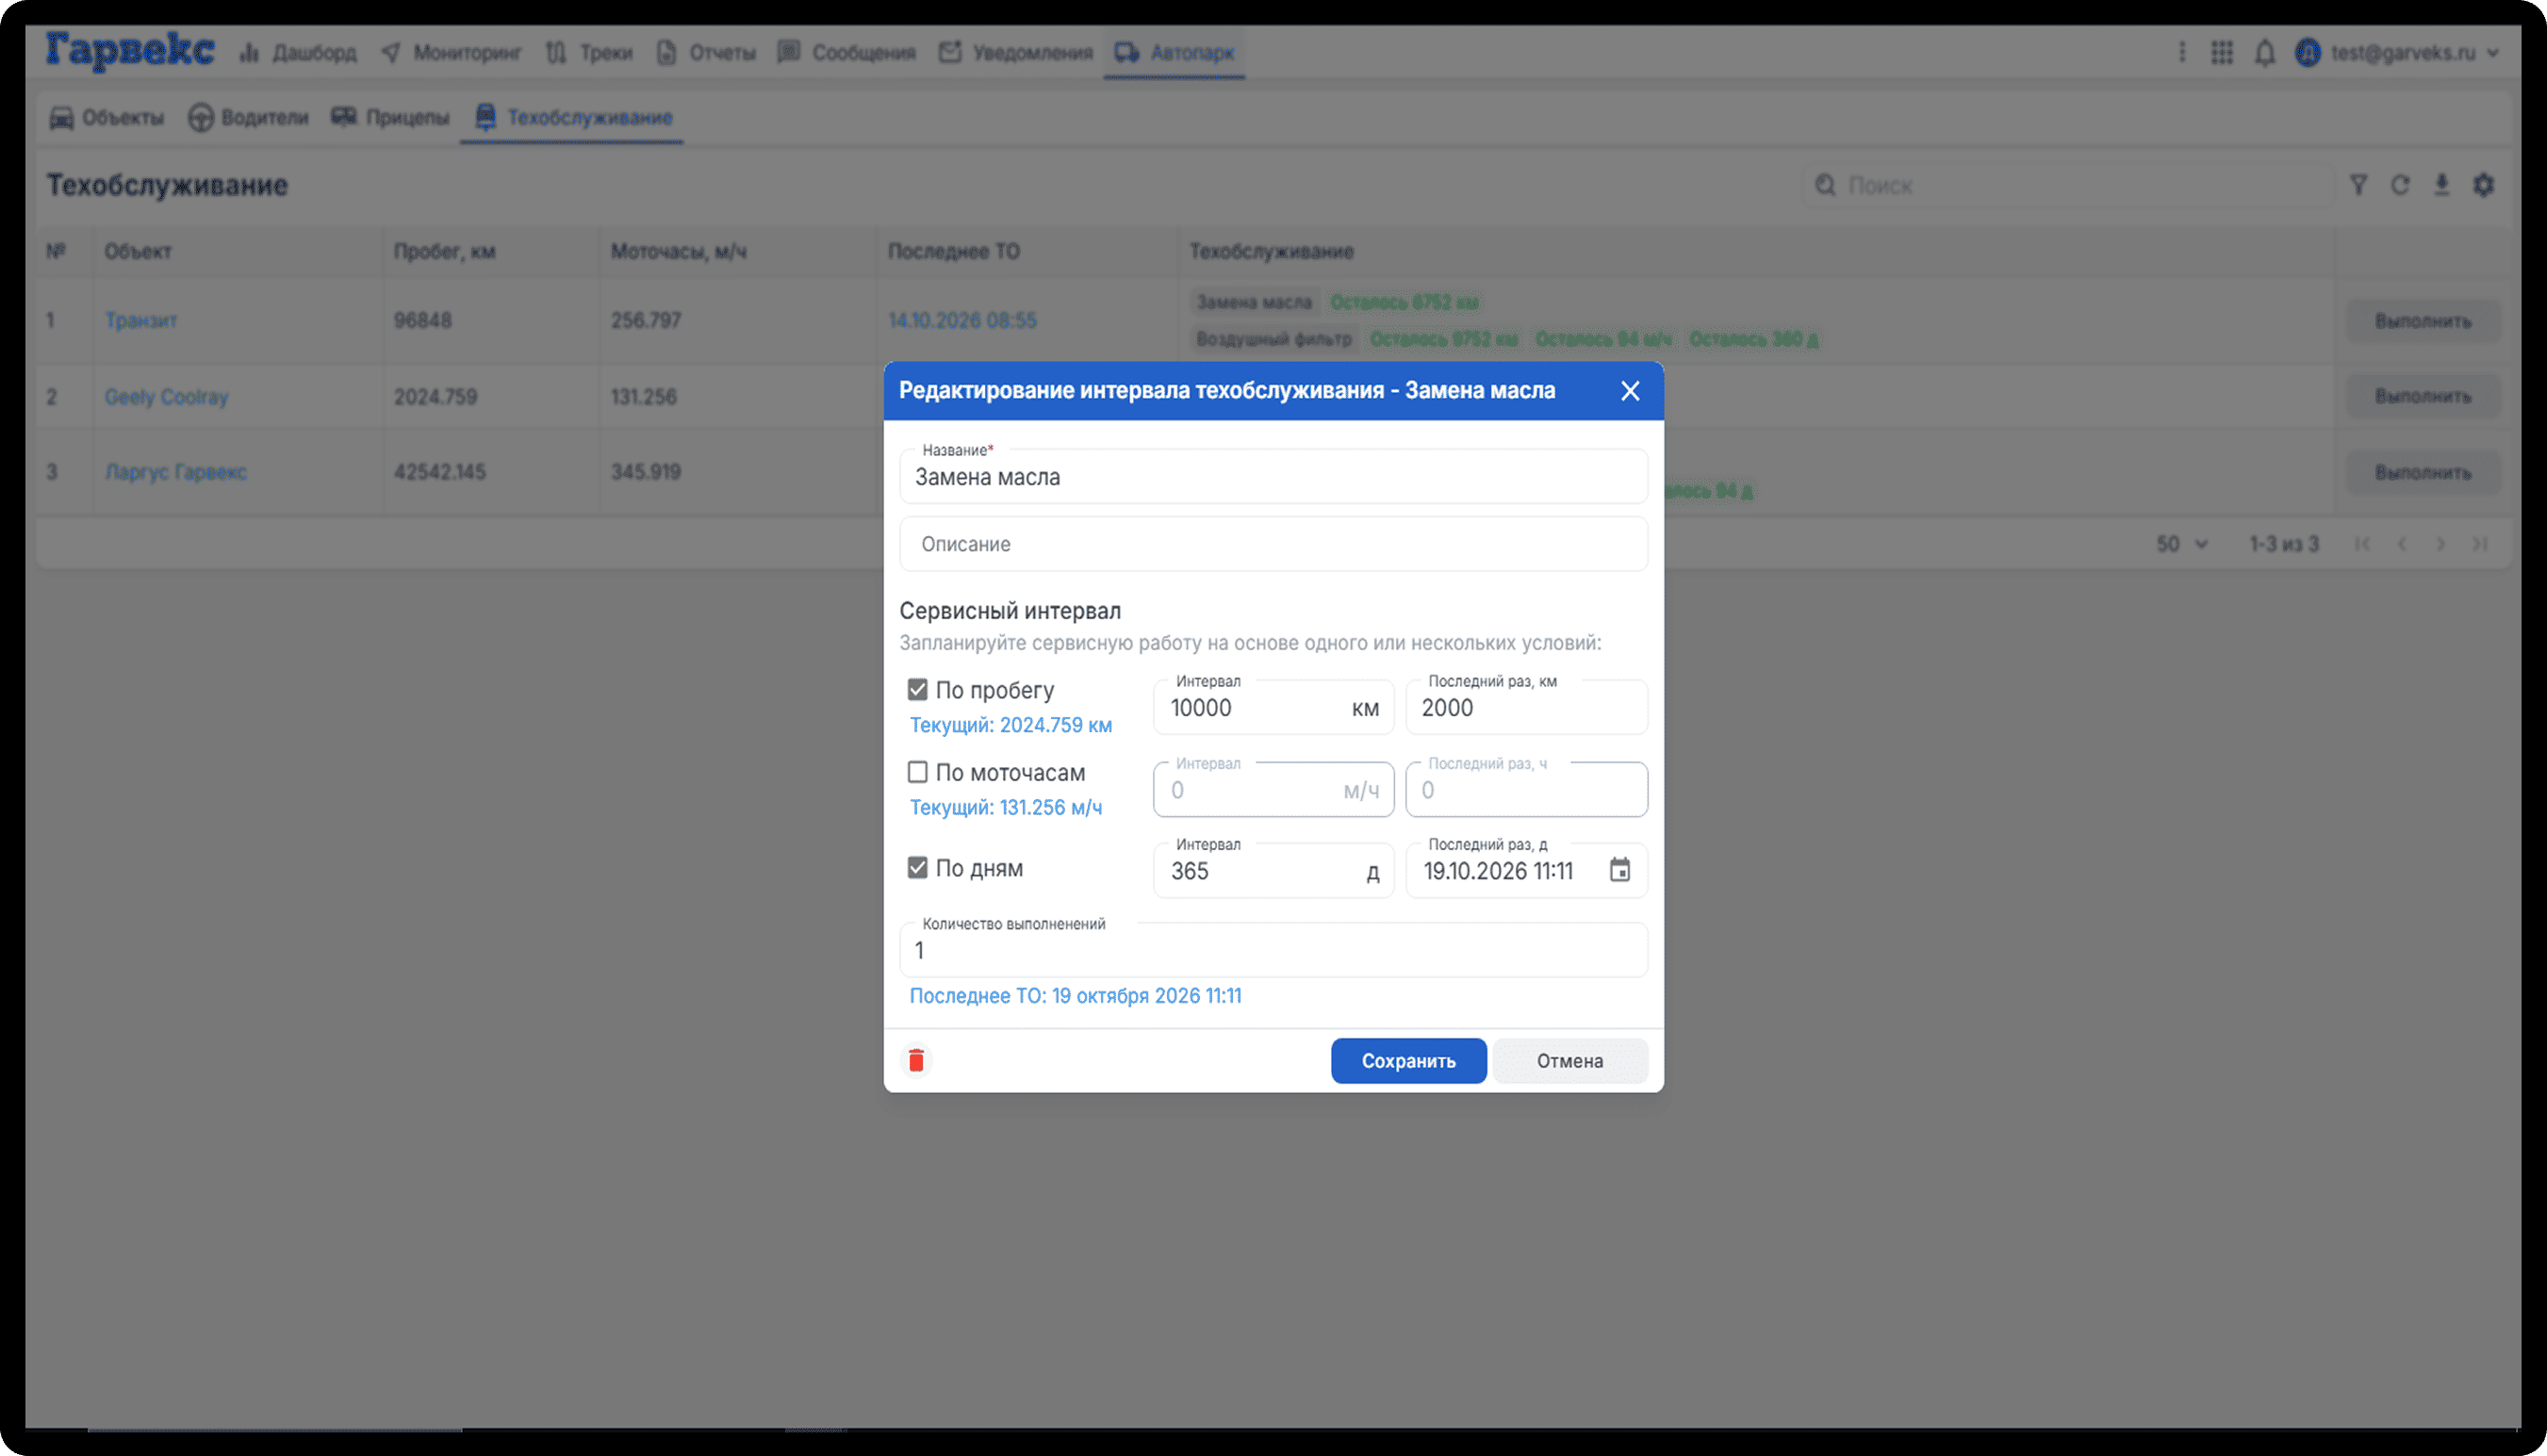
Task: Click the previous page chevron
Action: click(x=2401, y=544)
